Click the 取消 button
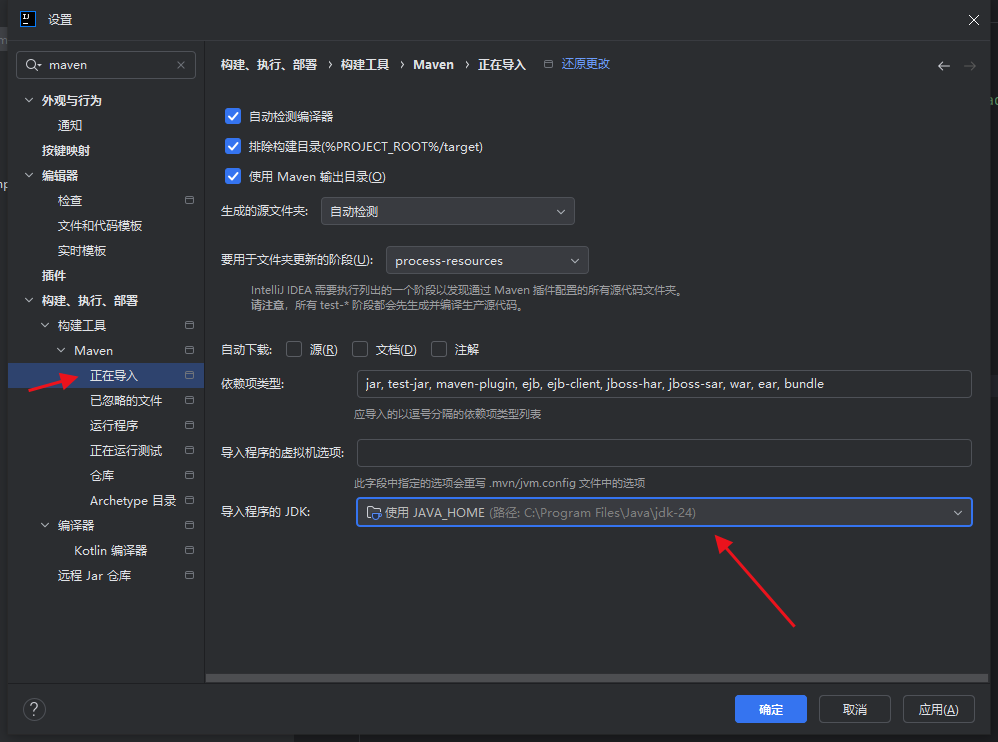 [855, 709]
